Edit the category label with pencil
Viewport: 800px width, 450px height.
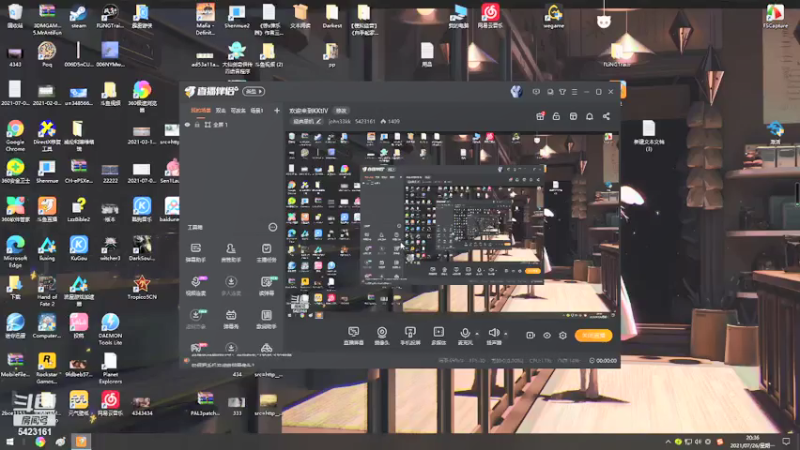(307, 121)
